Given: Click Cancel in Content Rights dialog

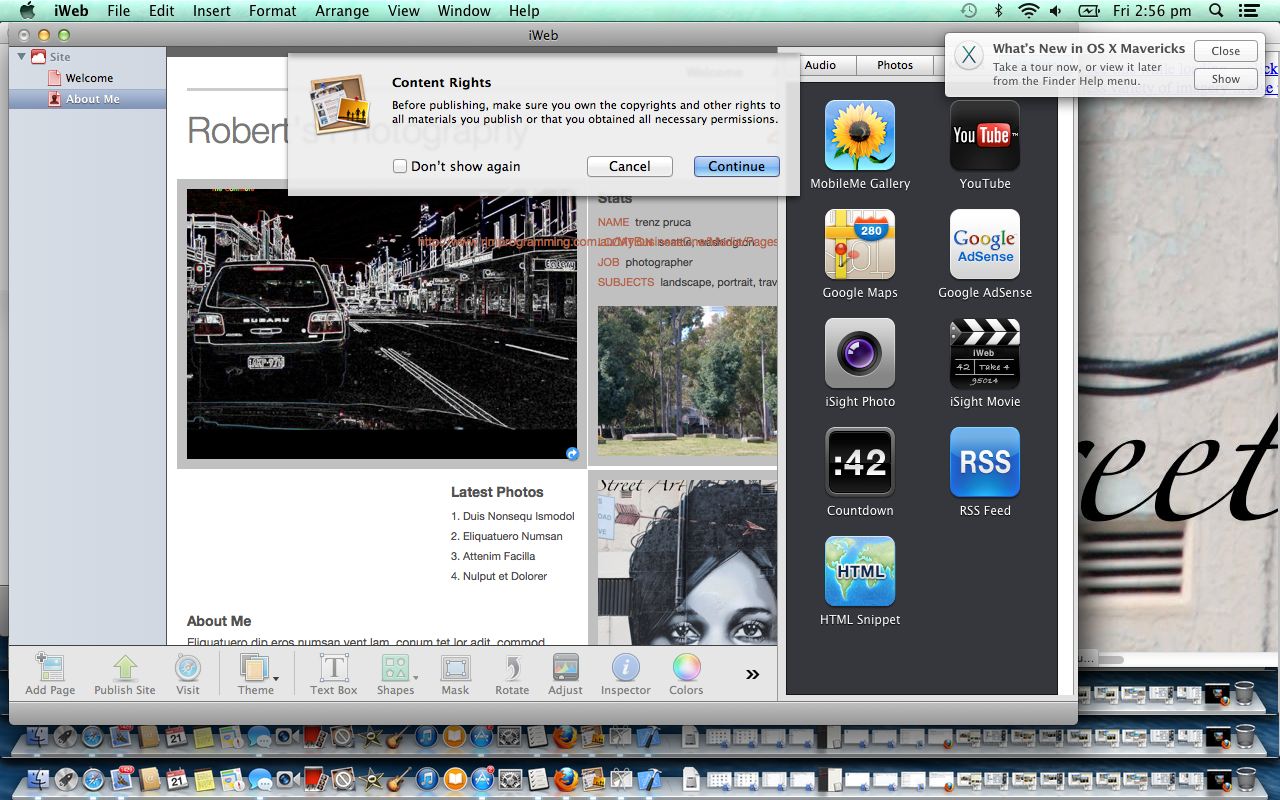Looking at the screenshot, I should pyautogui.click(x=629, y=166).
